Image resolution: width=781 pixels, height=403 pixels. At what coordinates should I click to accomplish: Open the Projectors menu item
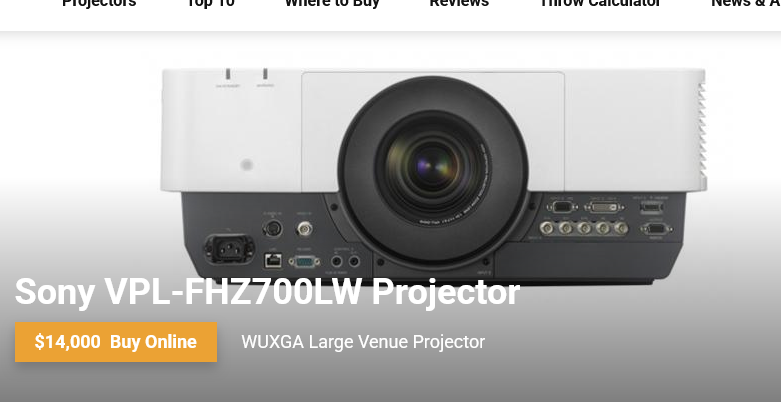pyautogui.click(x=99, y=3)
